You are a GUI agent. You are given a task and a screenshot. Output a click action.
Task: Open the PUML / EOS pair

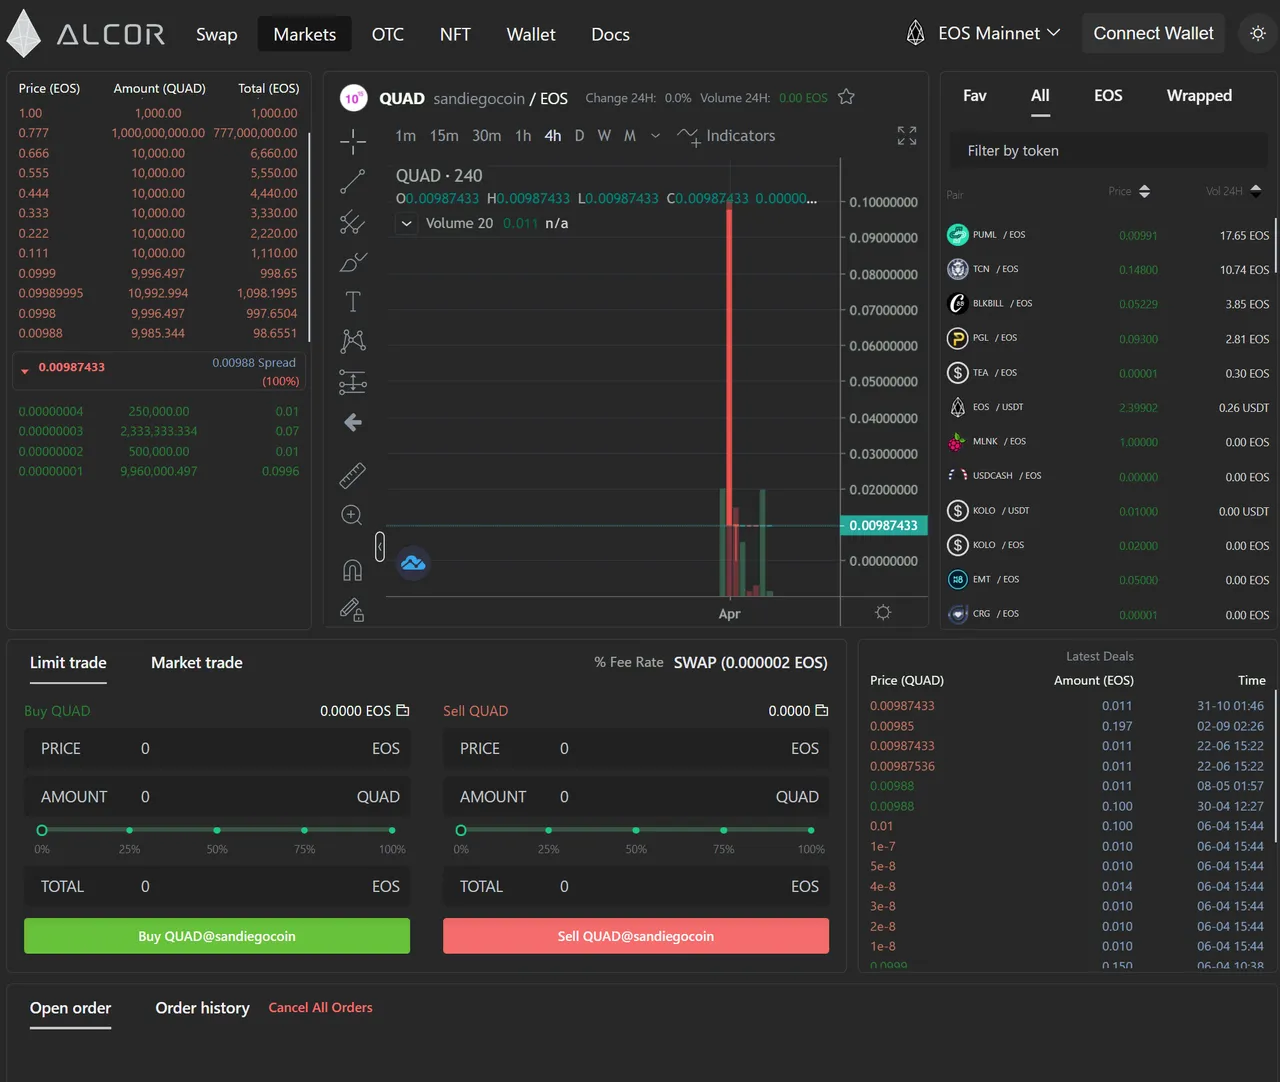coord(1108,235)
